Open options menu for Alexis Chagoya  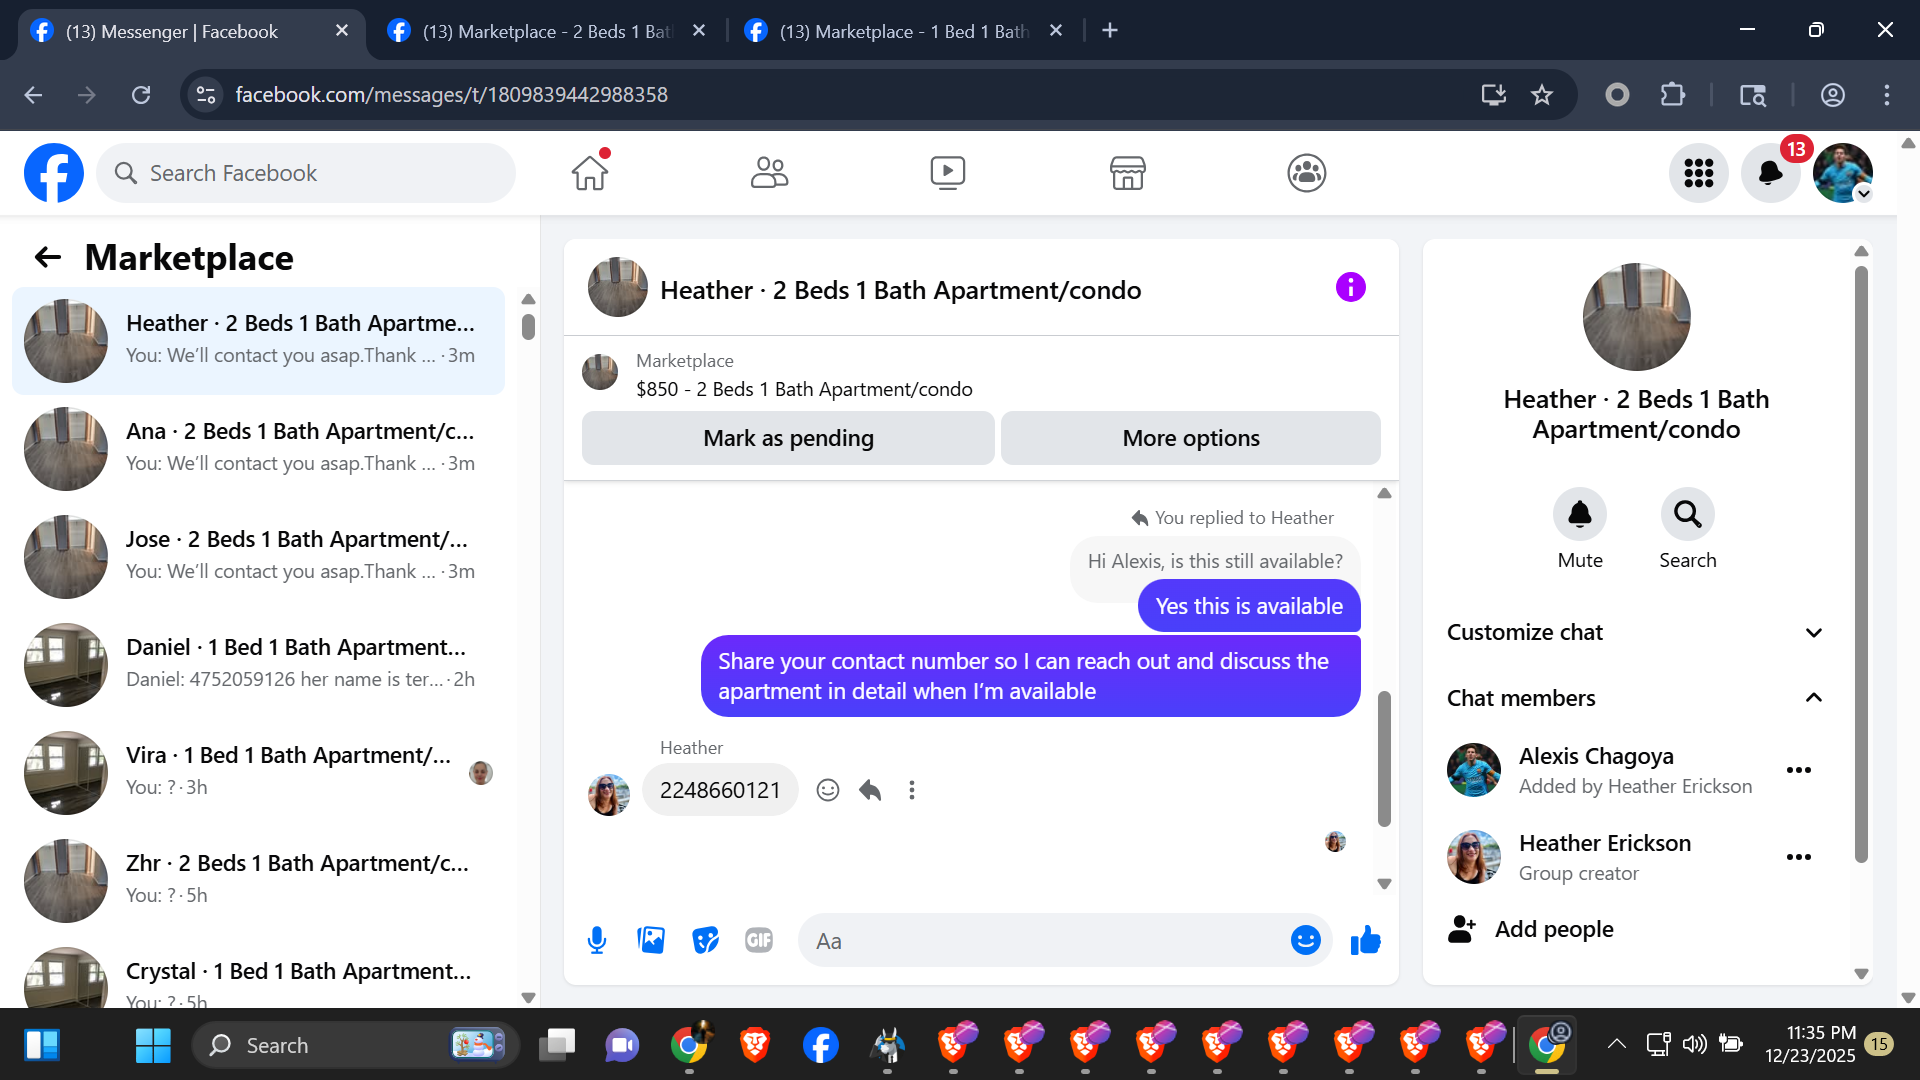1798,770
